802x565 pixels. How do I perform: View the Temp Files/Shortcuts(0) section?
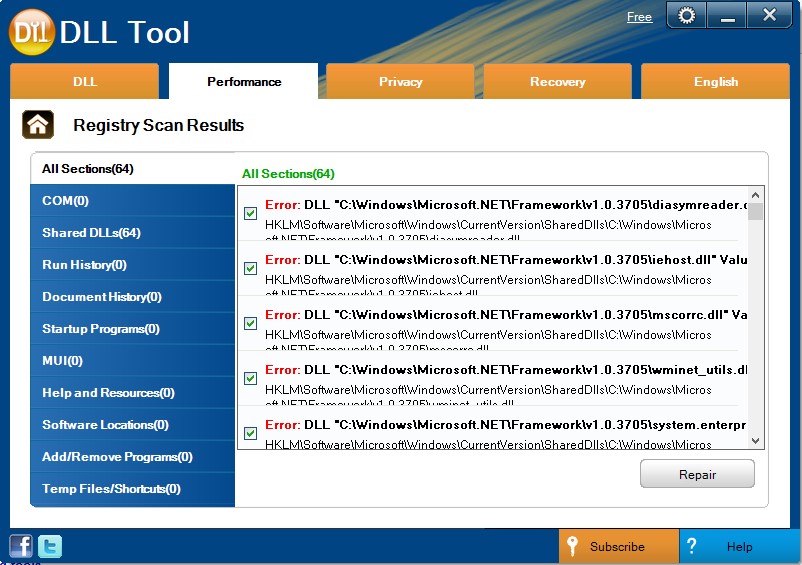[132, 489]
